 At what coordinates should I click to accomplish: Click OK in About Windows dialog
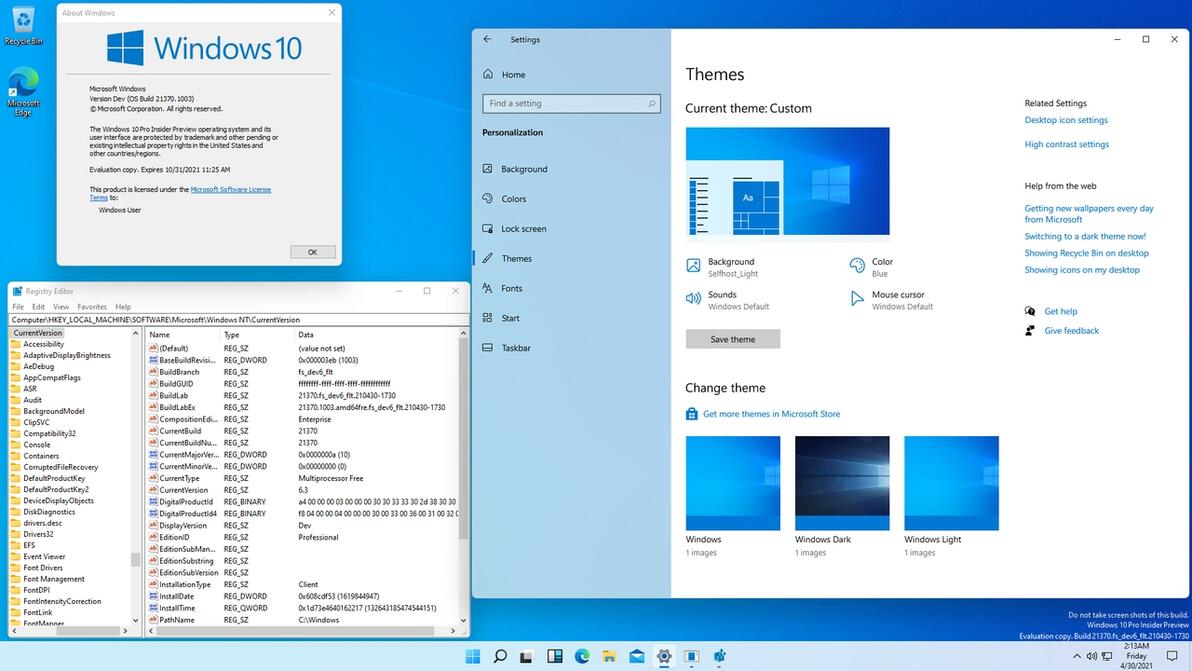pos(312,252)
